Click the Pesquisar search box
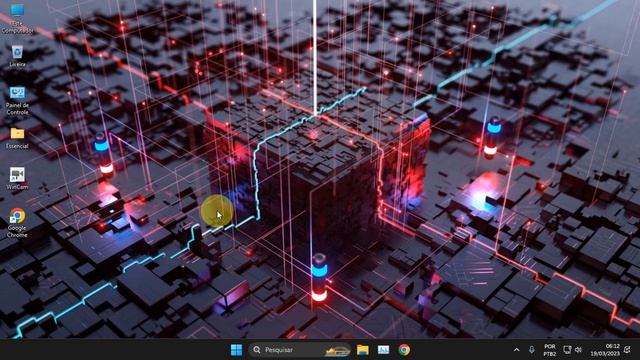Viewport: 640px width, 360px height. coord(300,350)
